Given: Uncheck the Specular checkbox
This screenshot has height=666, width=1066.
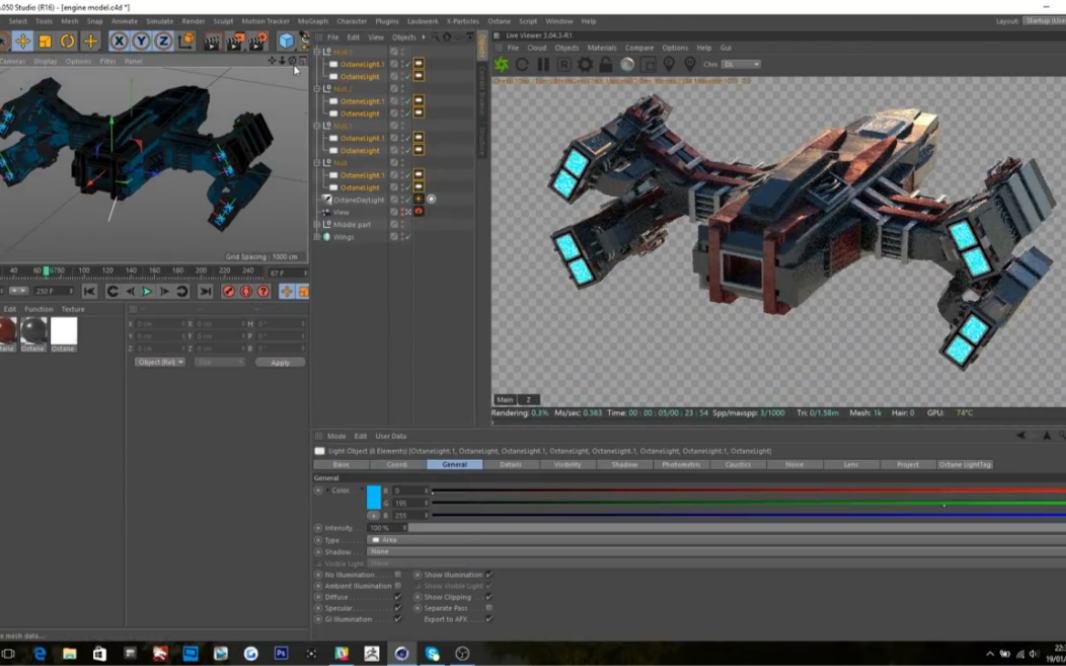Looking at the screenshot, I should [x=398, y=608].
